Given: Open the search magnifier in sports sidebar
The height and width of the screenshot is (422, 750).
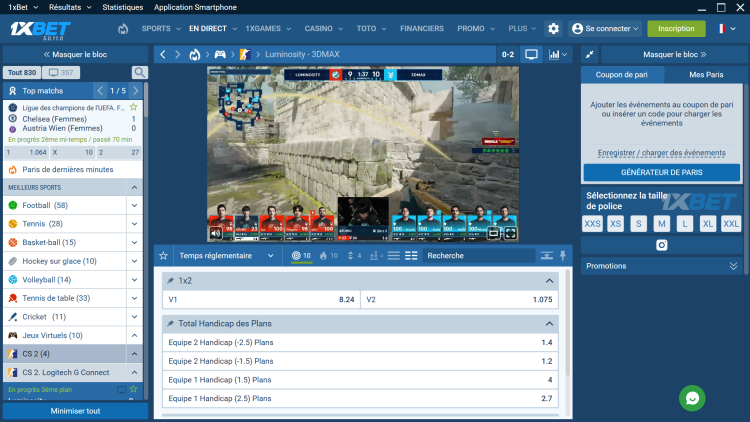Looking at the screenshot, I should coord(140,72).
